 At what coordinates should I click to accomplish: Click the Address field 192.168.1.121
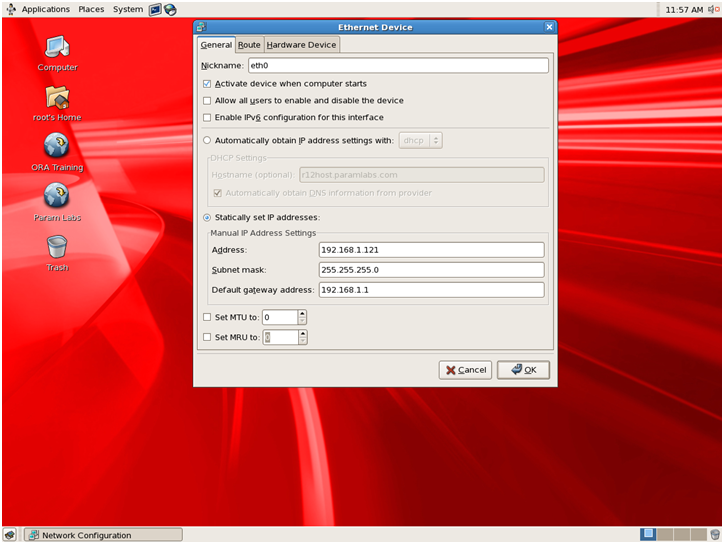[431, 250]
